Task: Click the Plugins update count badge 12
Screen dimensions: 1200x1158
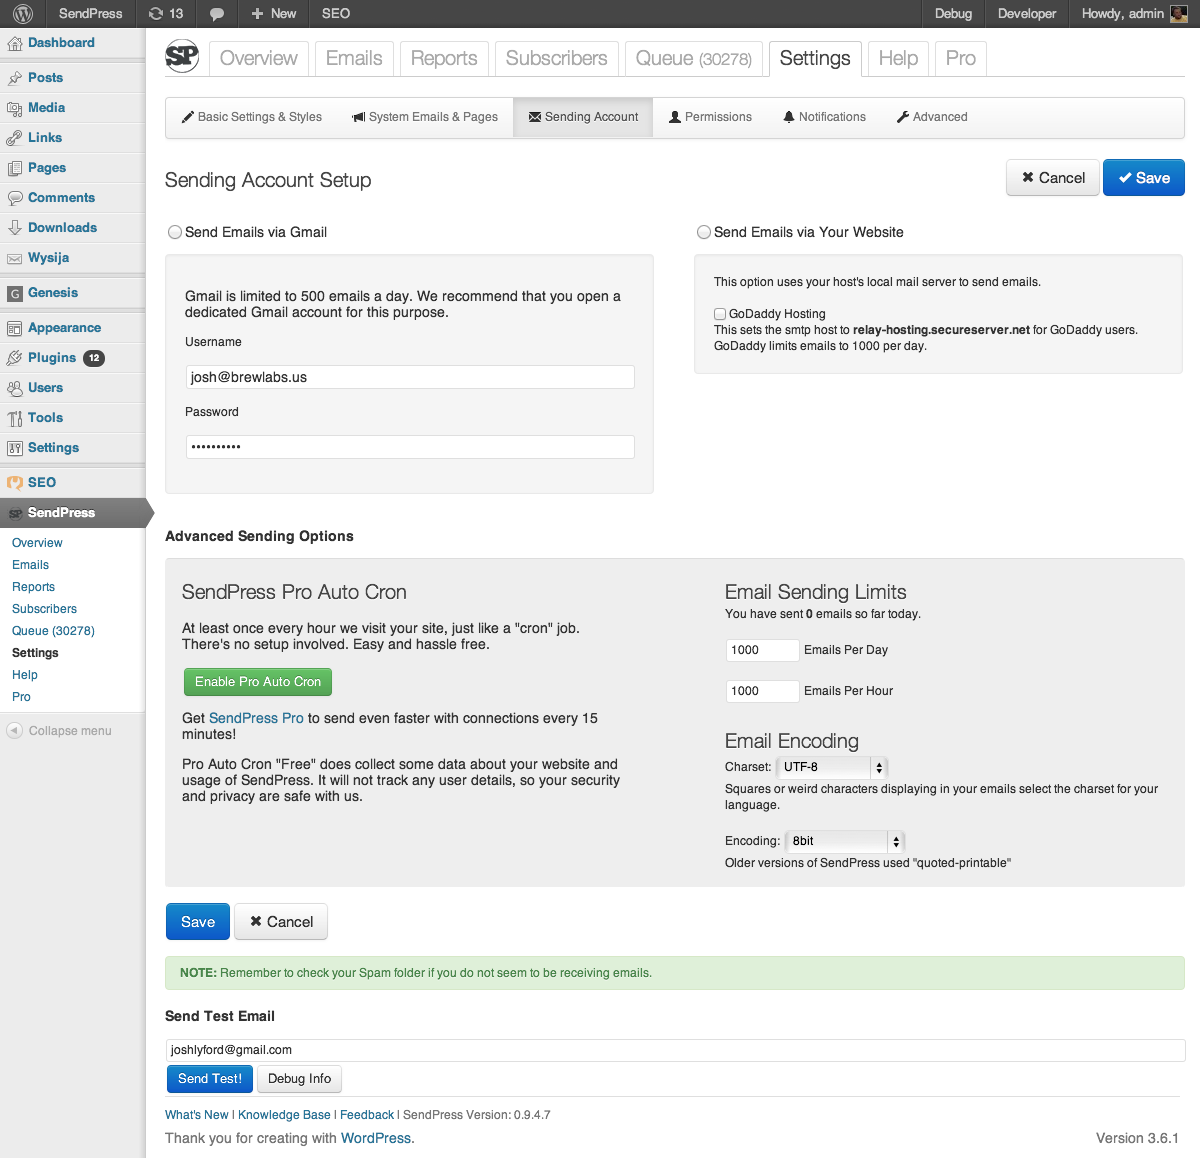Action: [94, 358]
